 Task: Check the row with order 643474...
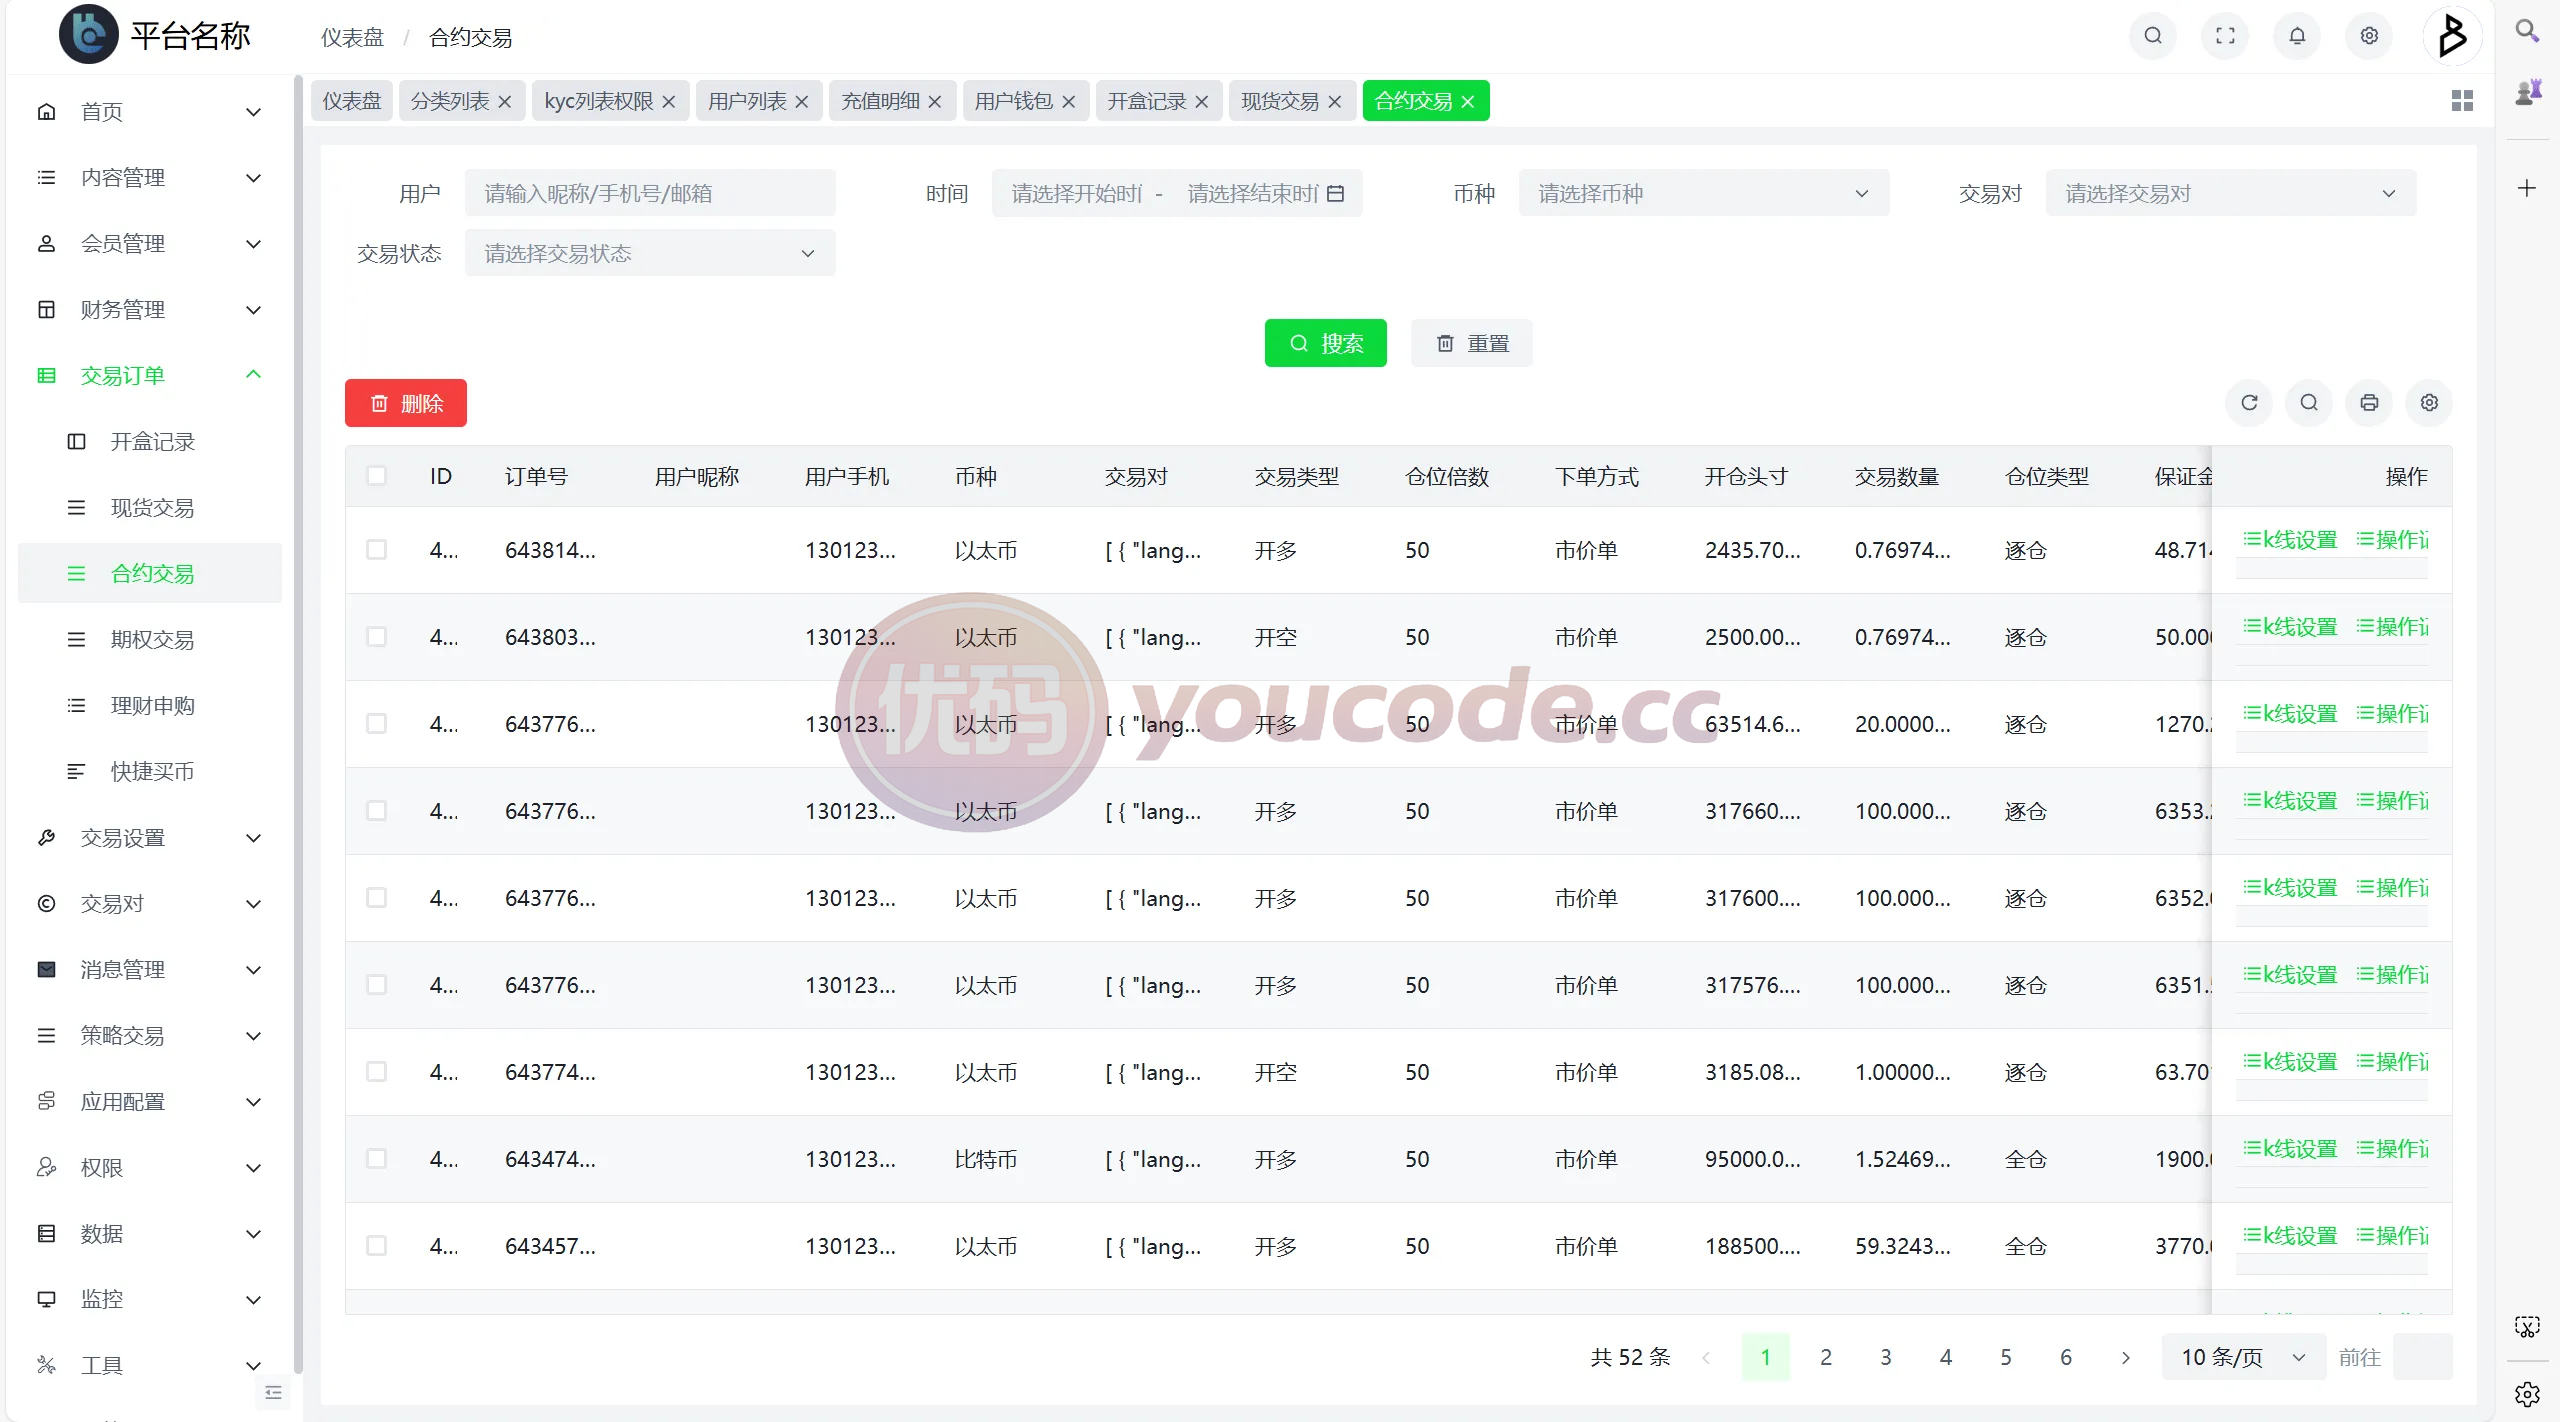pos(376,1158)
